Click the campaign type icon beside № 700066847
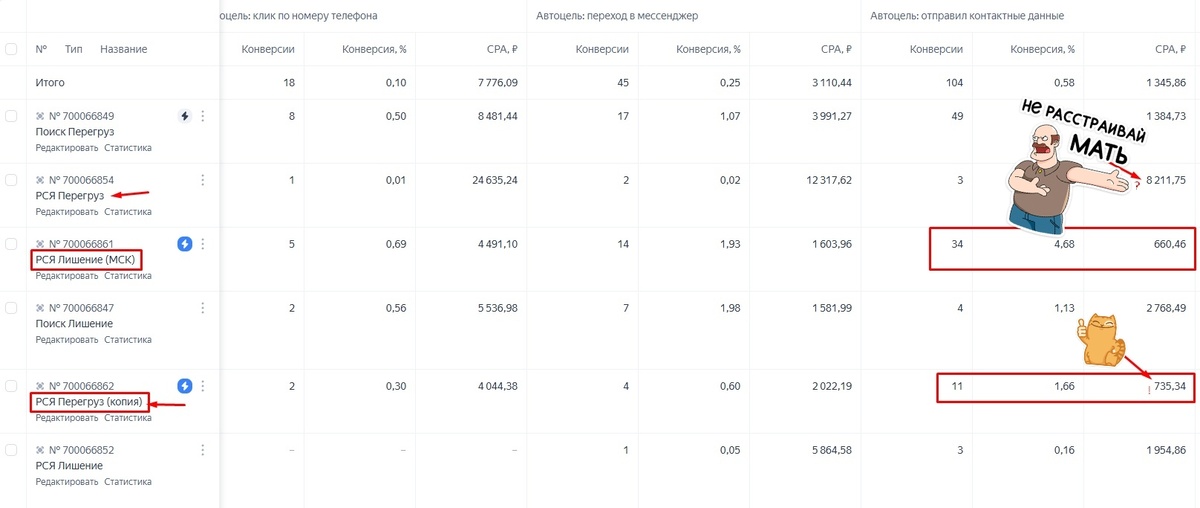 pyautogui.click(x=40, y=308)
